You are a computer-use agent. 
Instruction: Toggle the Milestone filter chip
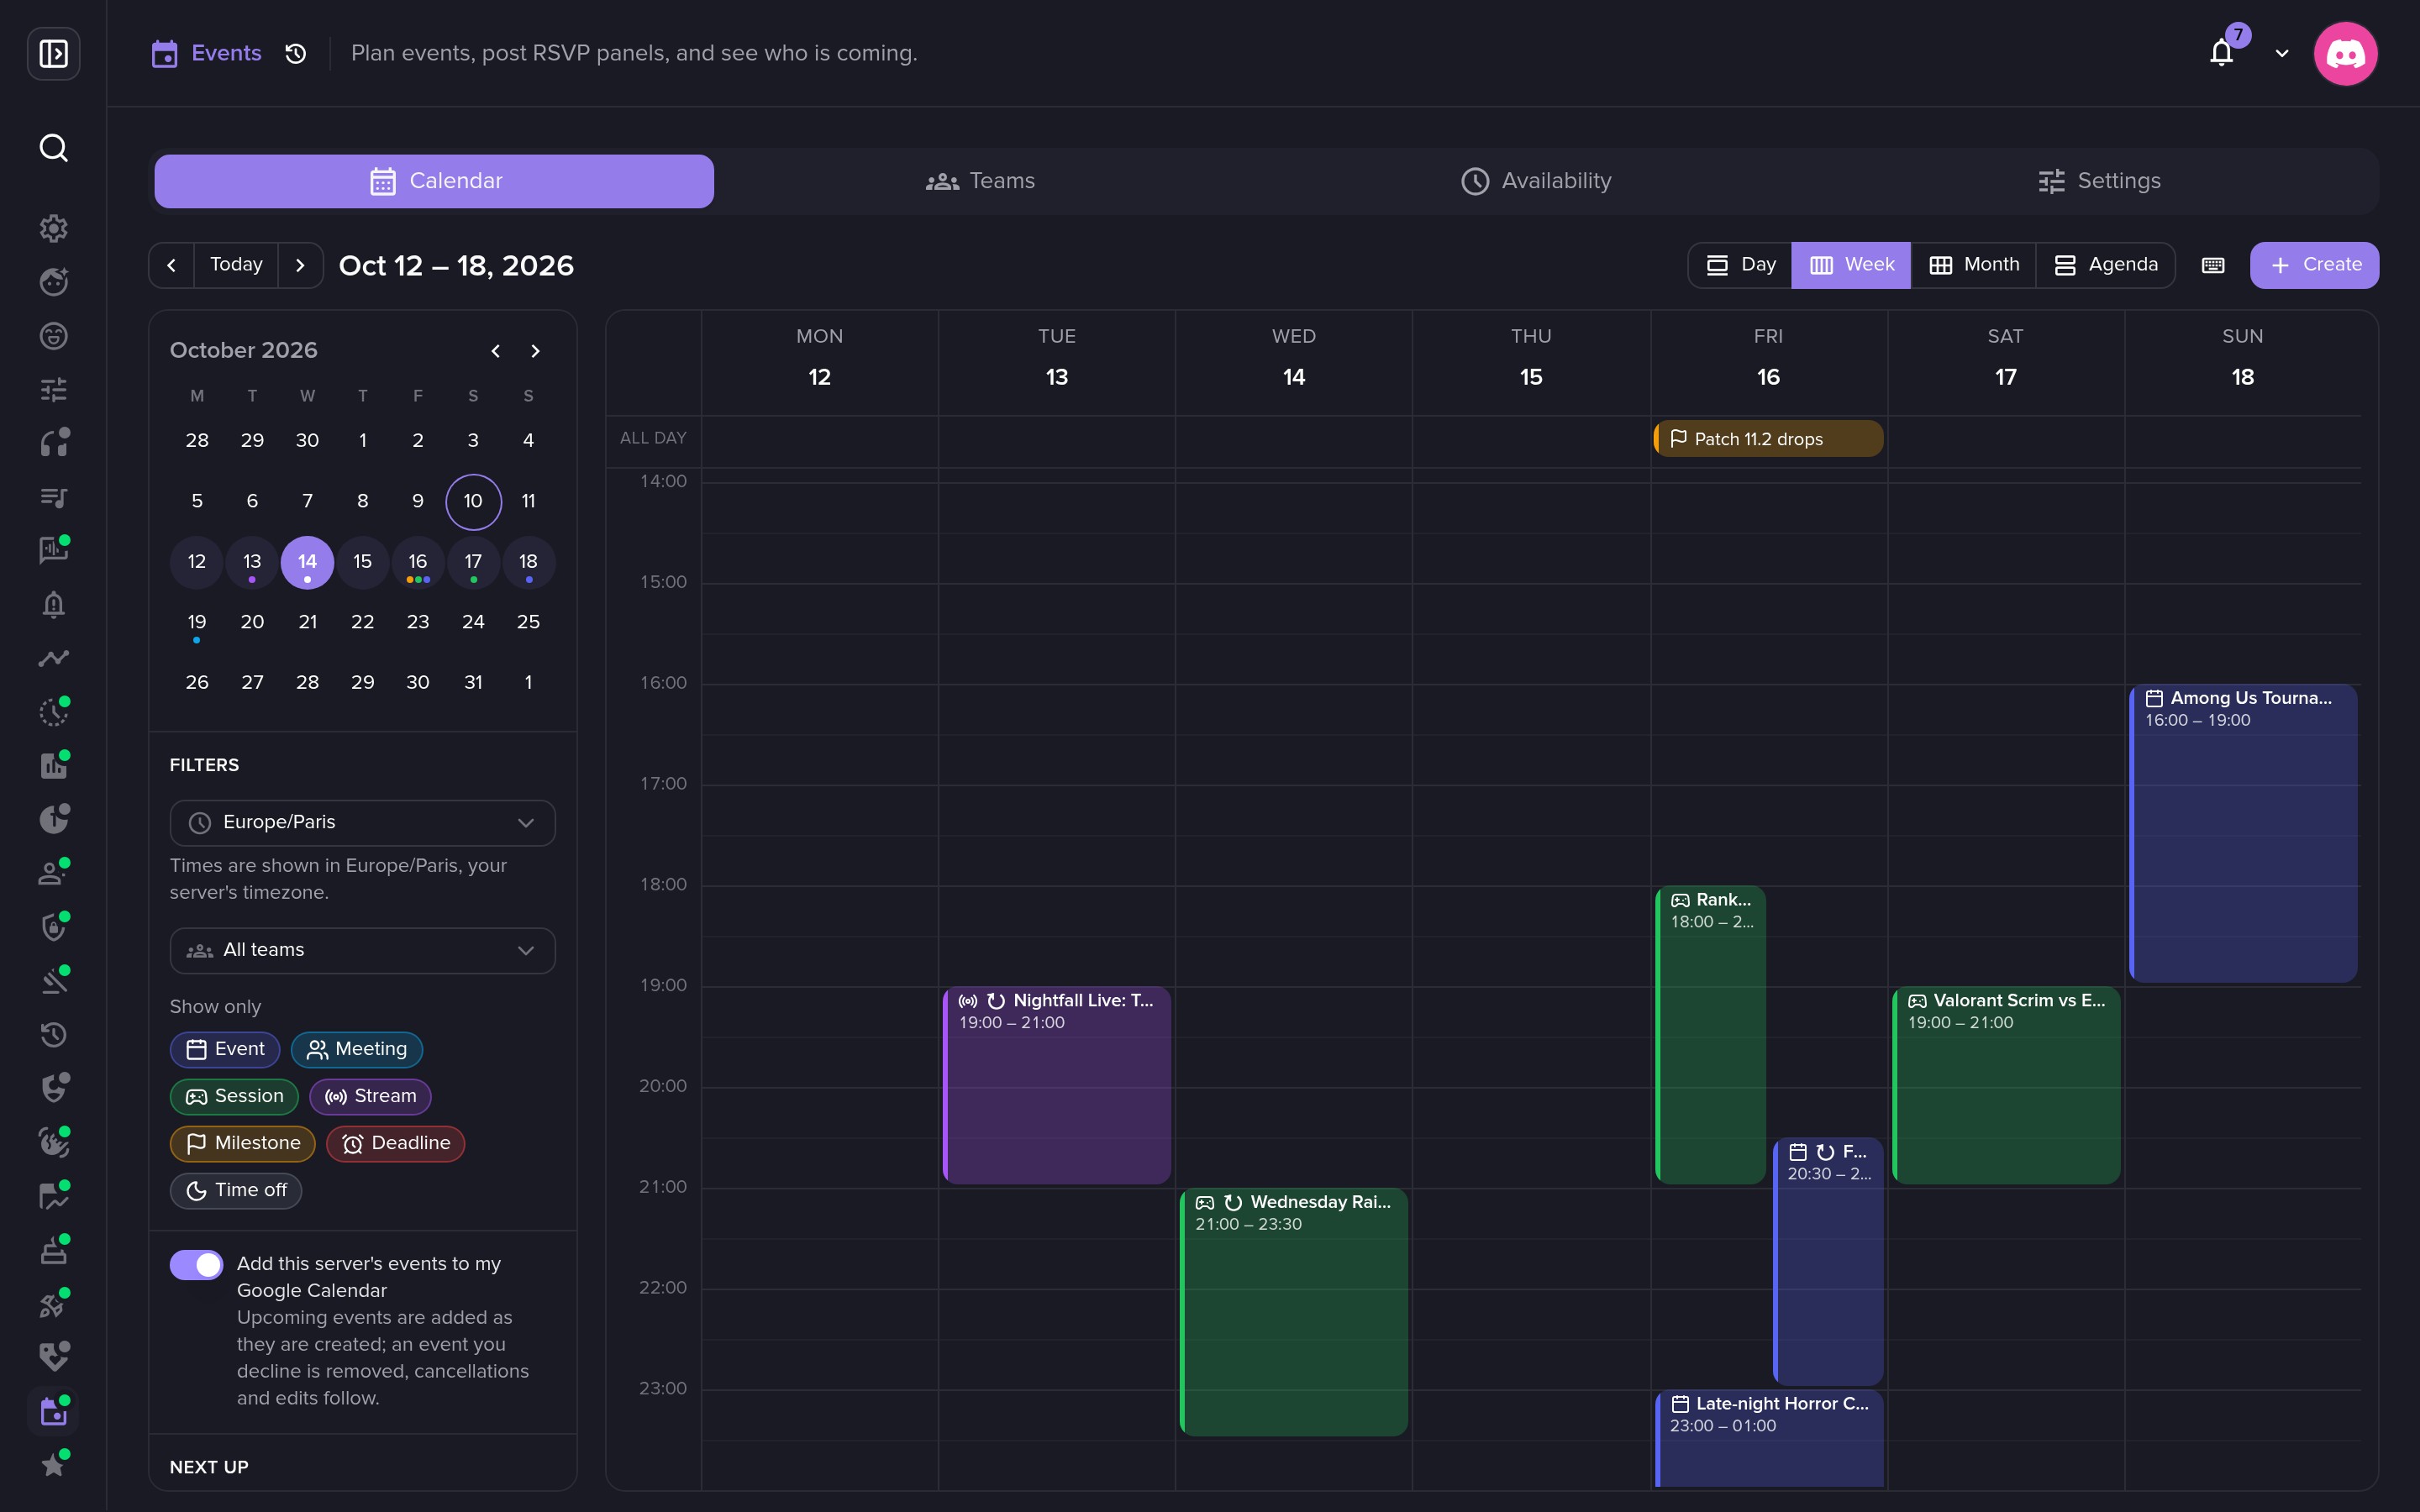243,1143
